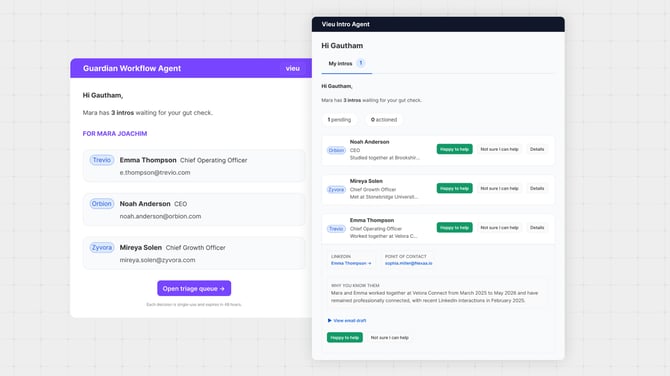Click Noah Anderson name in Intro Agent list
The image size is (670, 376).
point(370,142)
